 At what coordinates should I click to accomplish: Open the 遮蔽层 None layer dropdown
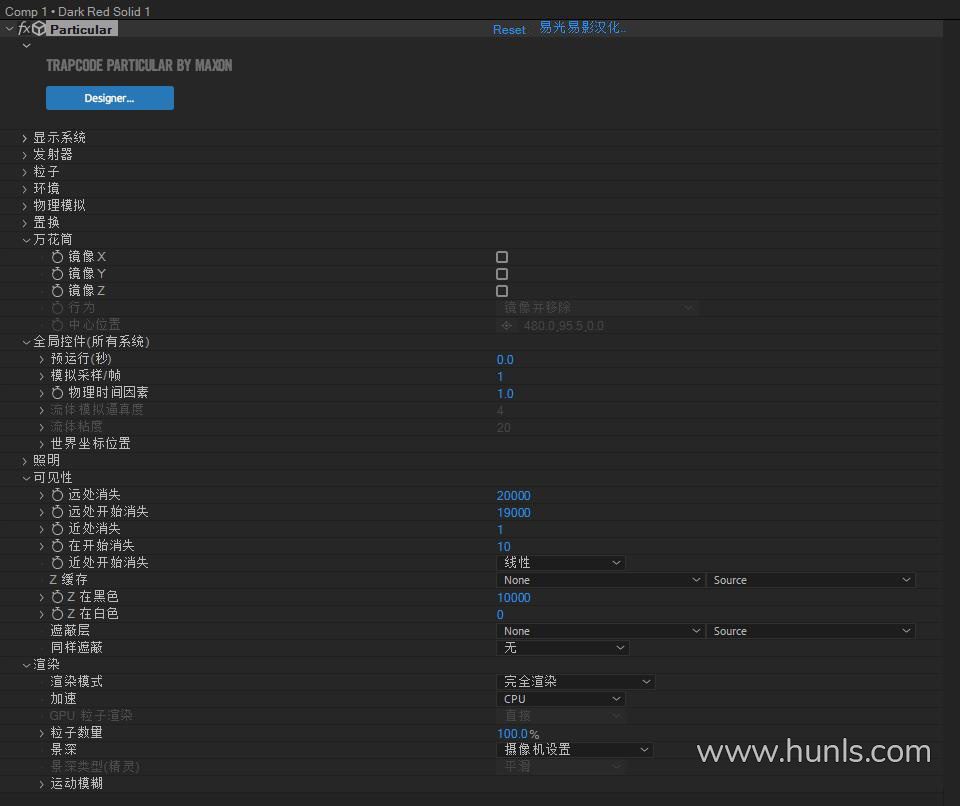tap(600, 631)
